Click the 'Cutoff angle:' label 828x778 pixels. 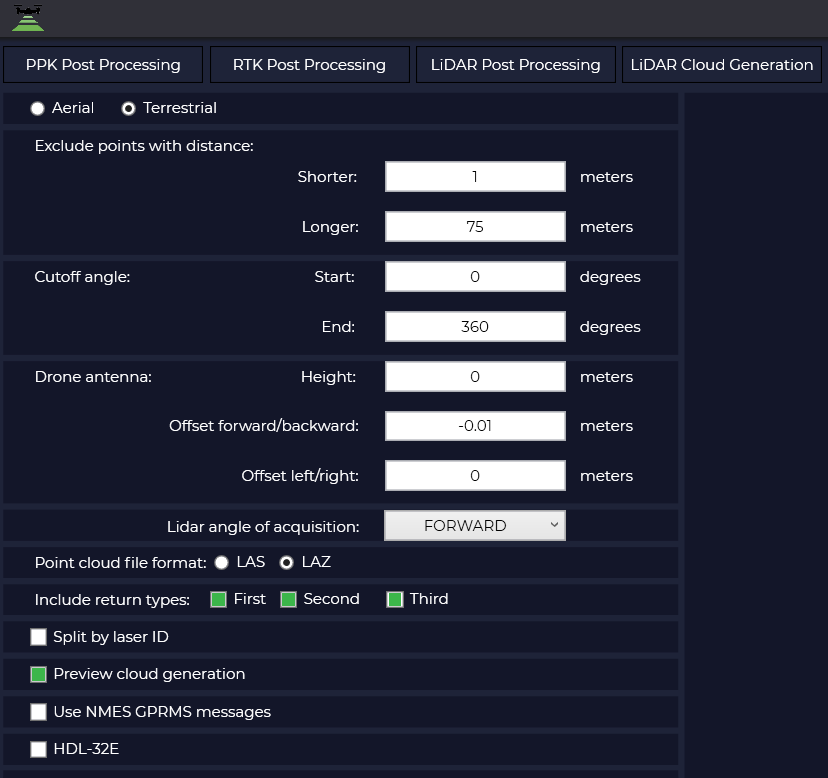[x=82, y=277]
